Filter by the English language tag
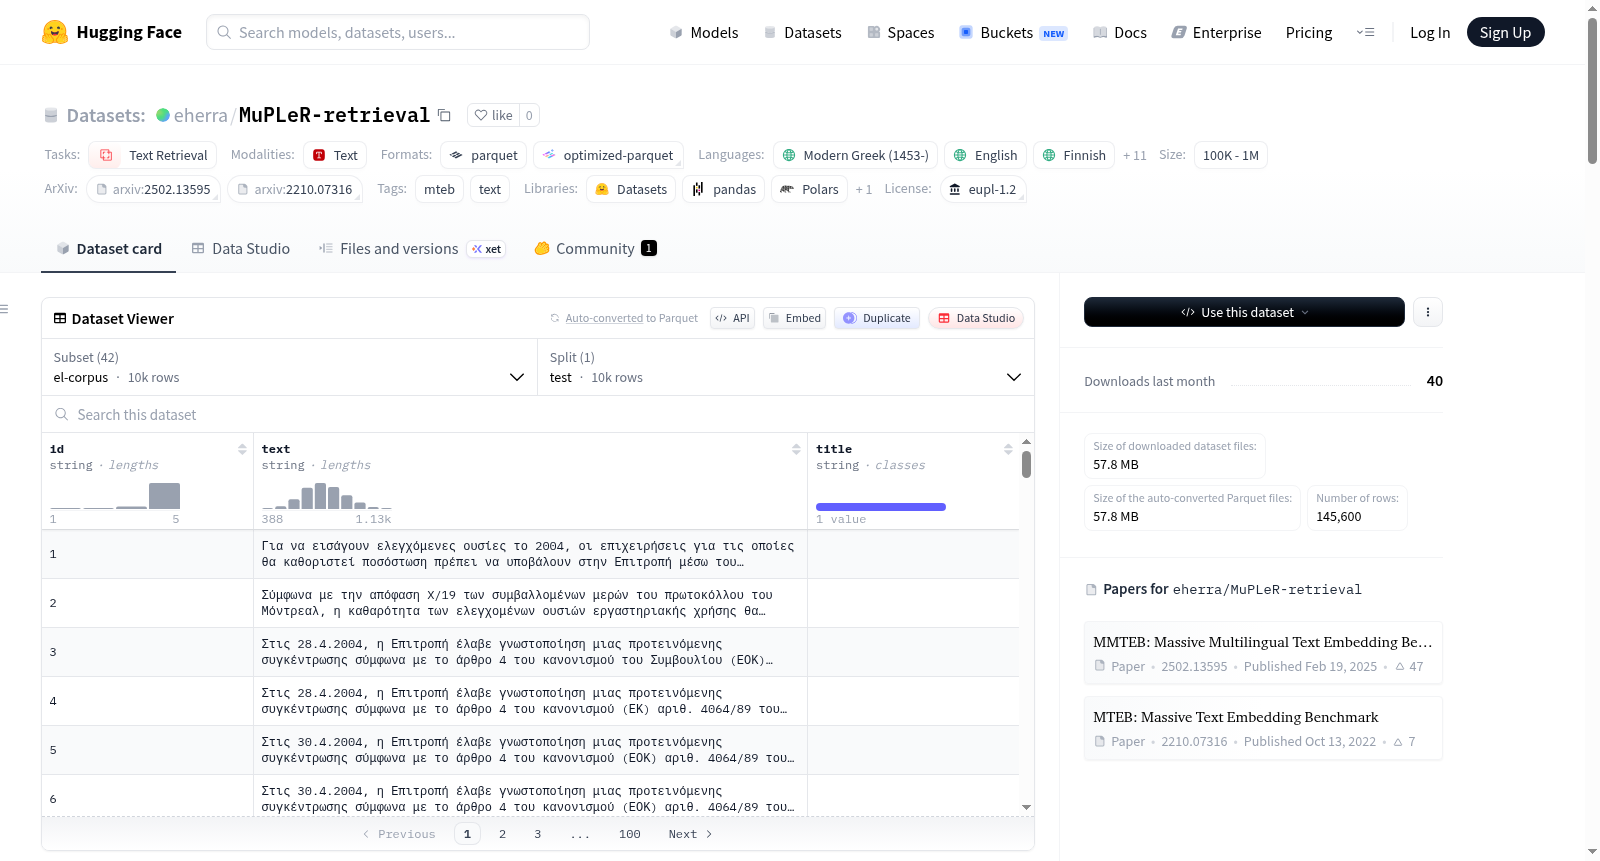1600x861 pixels. (x=985, y=155)
